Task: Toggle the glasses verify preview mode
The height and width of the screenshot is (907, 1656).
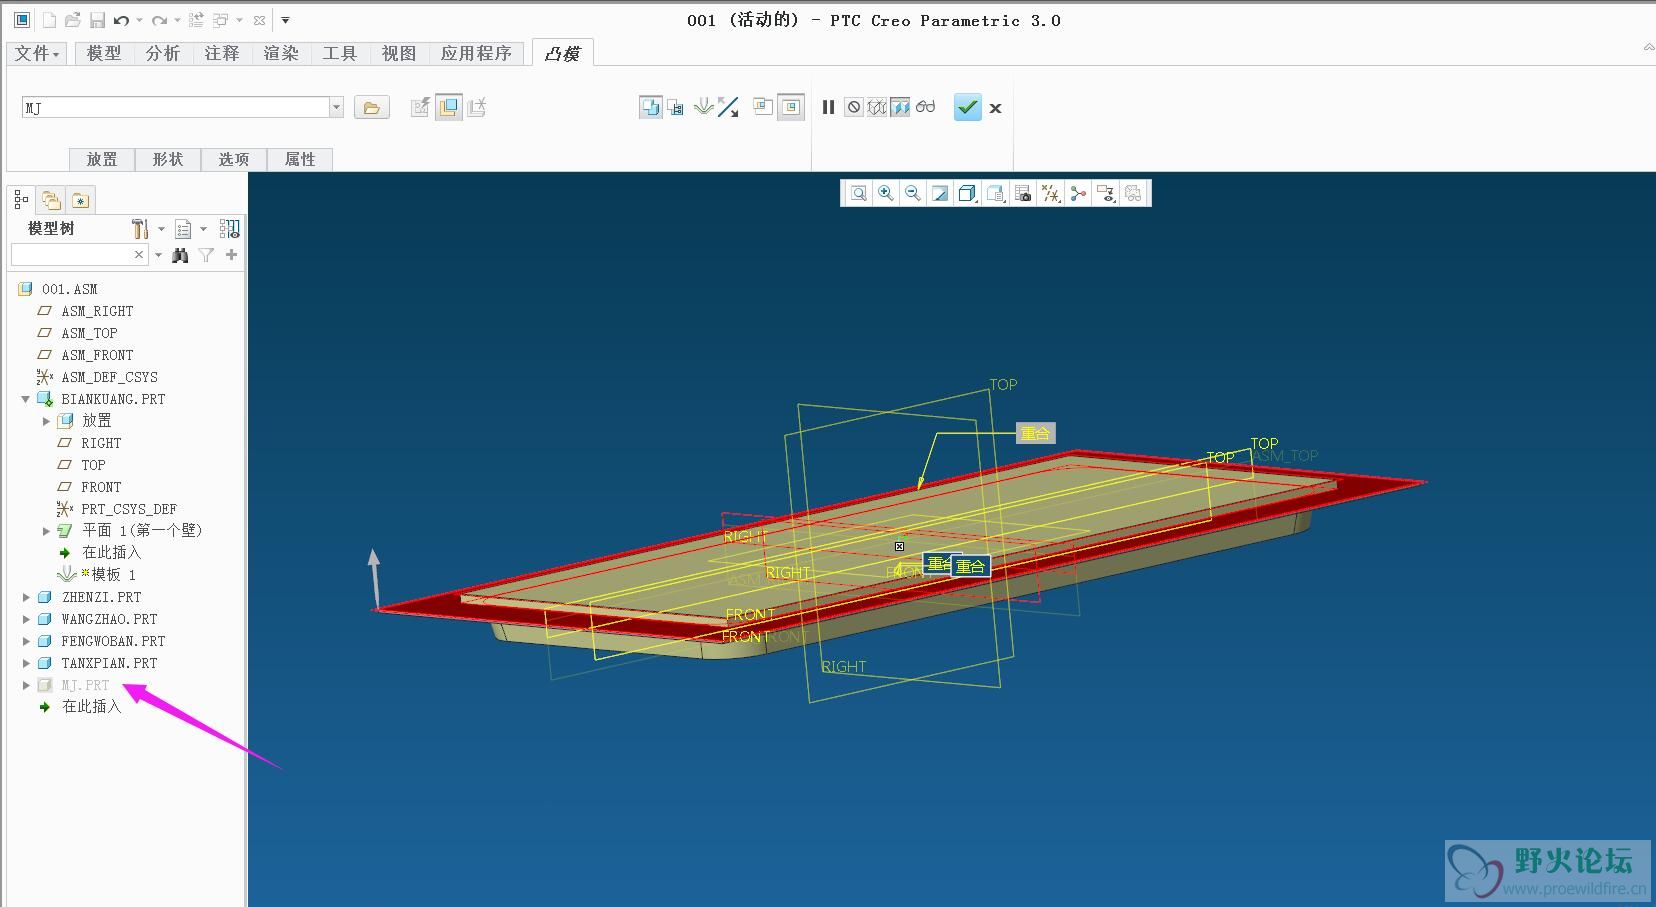Action: tap(926, 107)
